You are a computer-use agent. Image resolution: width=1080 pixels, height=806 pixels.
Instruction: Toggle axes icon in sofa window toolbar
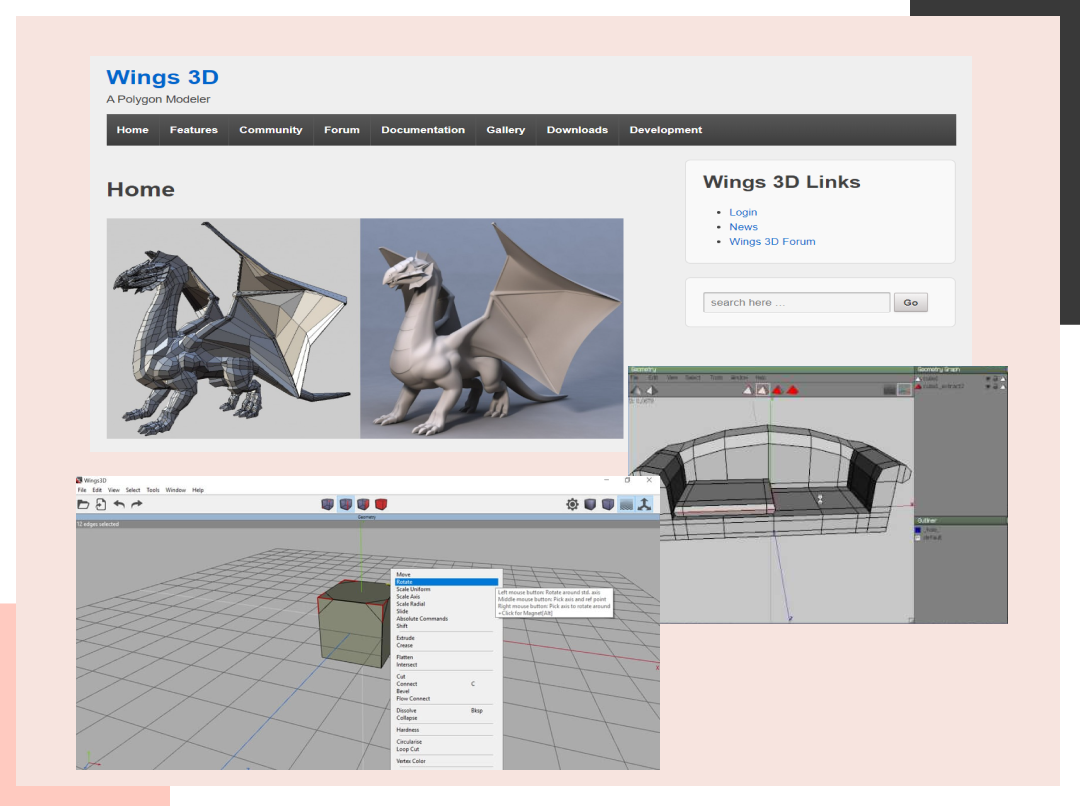(904, 390)
